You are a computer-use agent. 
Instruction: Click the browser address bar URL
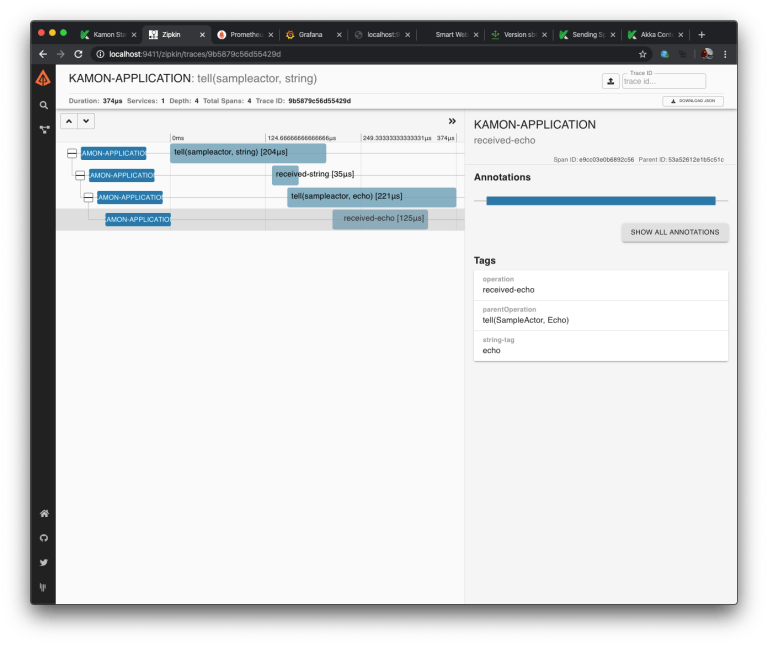(195, 54)
